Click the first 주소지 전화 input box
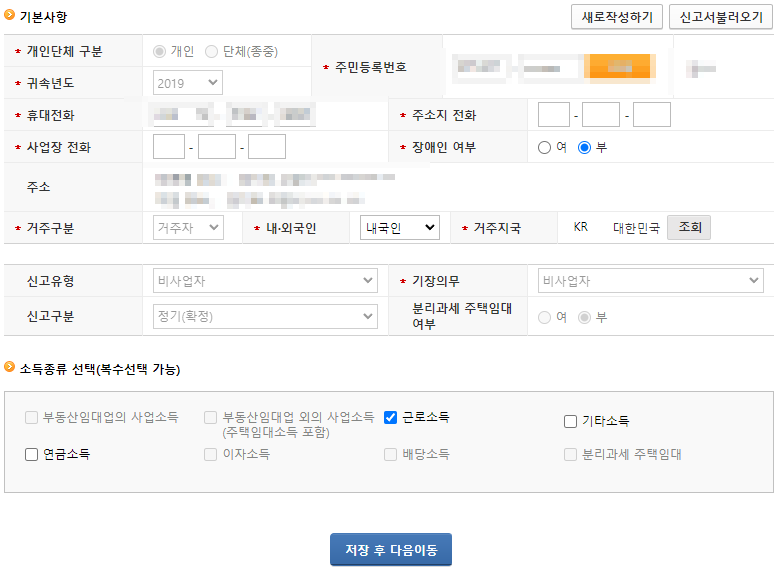Viewport: 783px width, 586px height. pos(554,115)
